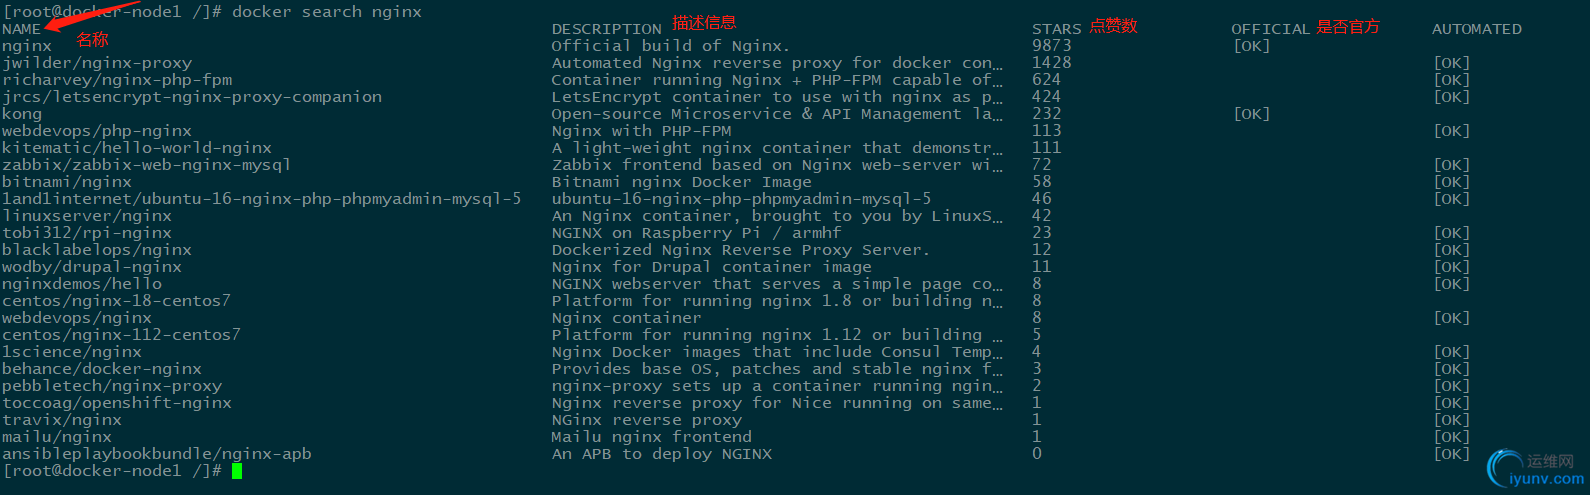1590x495 pixels.
Task: Click the STARS column header
Action: coord(1057,29)
